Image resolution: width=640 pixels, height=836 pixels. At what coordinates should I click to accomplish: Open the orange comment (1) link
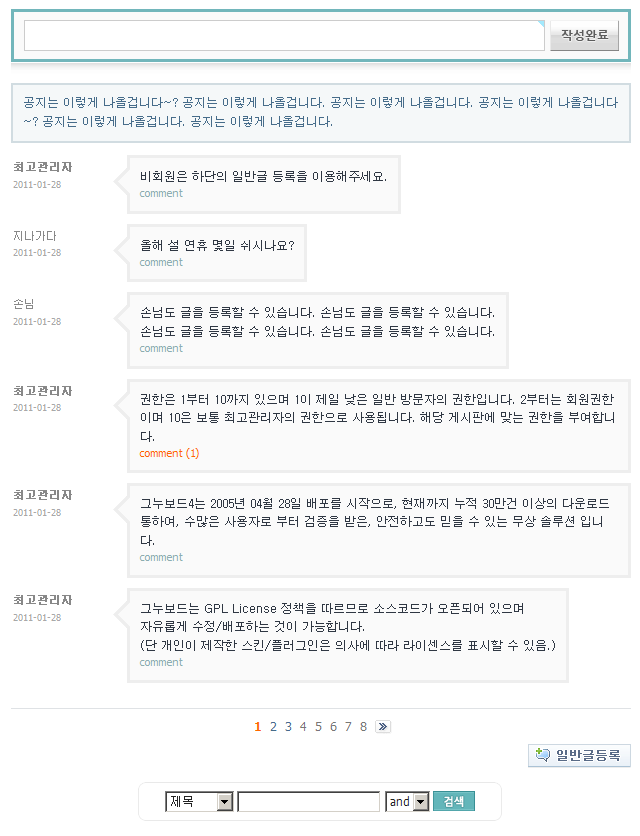[169, 453]
